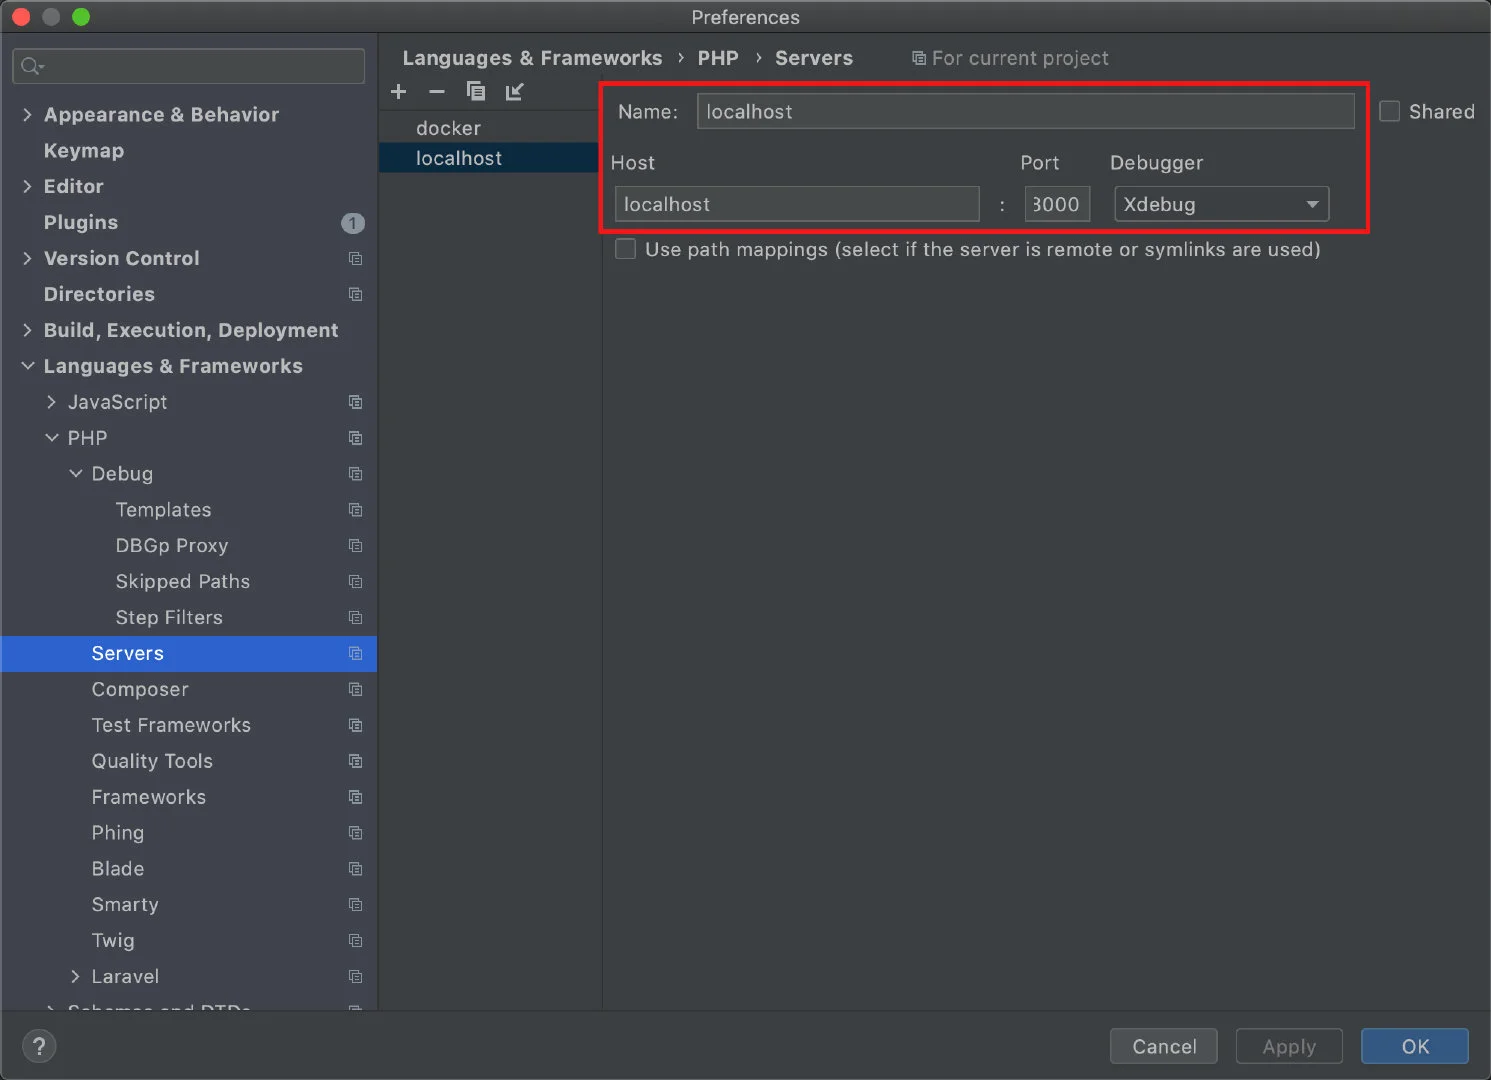Click the remove server minus icon
1491x1080 pixels.
coord(437,92)
